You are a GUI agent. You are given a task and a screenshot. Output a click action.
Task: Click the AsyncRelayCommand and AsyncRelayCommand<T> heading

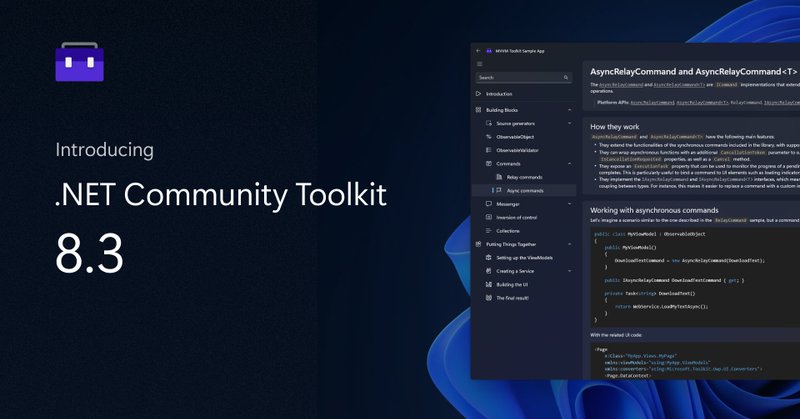[693, 71]
